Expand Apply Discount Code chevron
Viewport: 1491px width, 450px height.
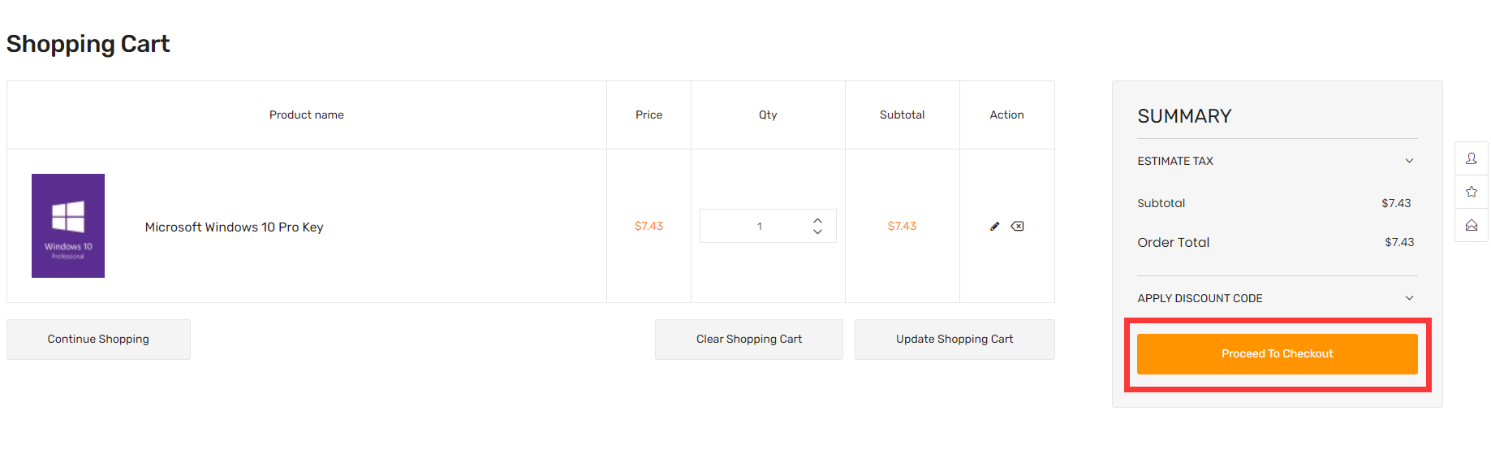[x=1409, y=298]
